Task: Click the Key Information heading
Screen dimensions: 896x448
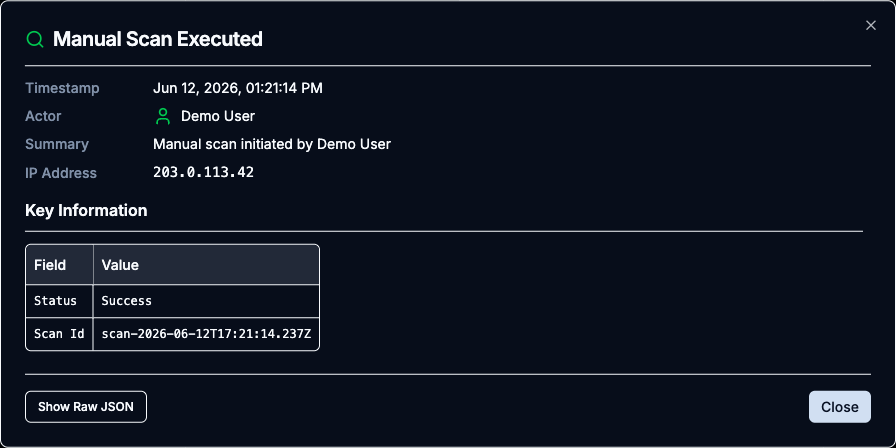Action: [86, 210]
